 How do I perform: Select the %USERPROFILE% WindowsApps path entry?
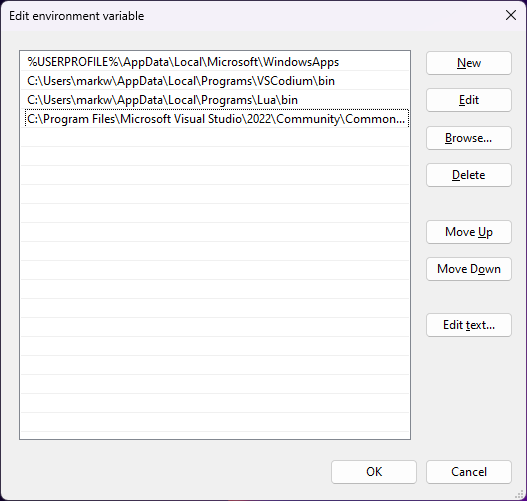pos(215,62)
